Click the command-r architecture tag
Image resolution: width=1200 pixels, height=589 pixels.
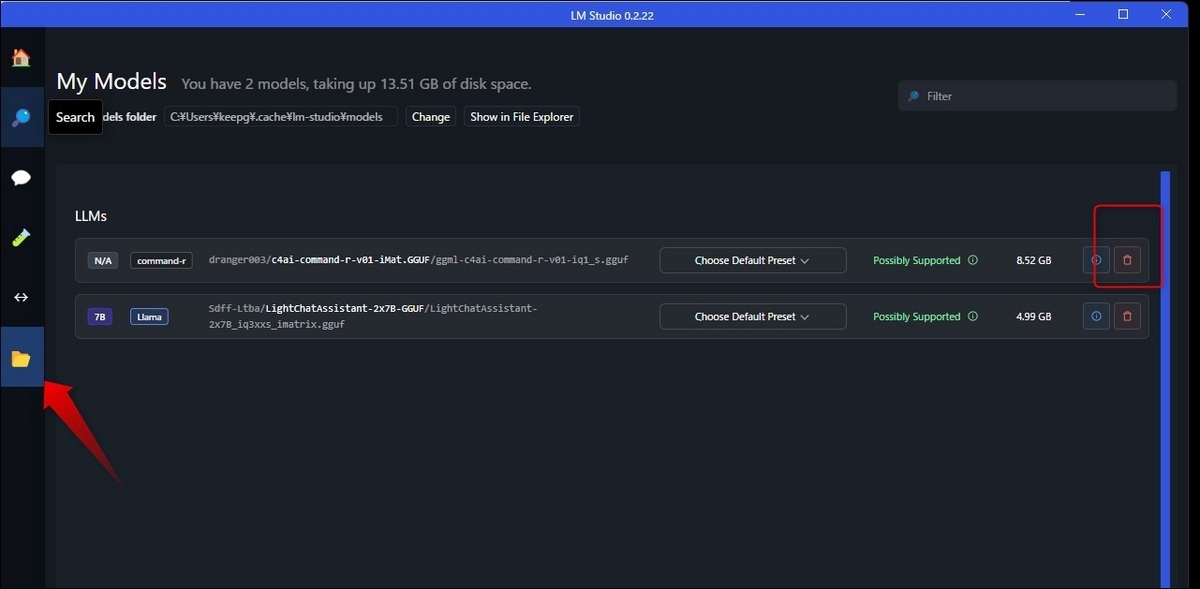160,261
